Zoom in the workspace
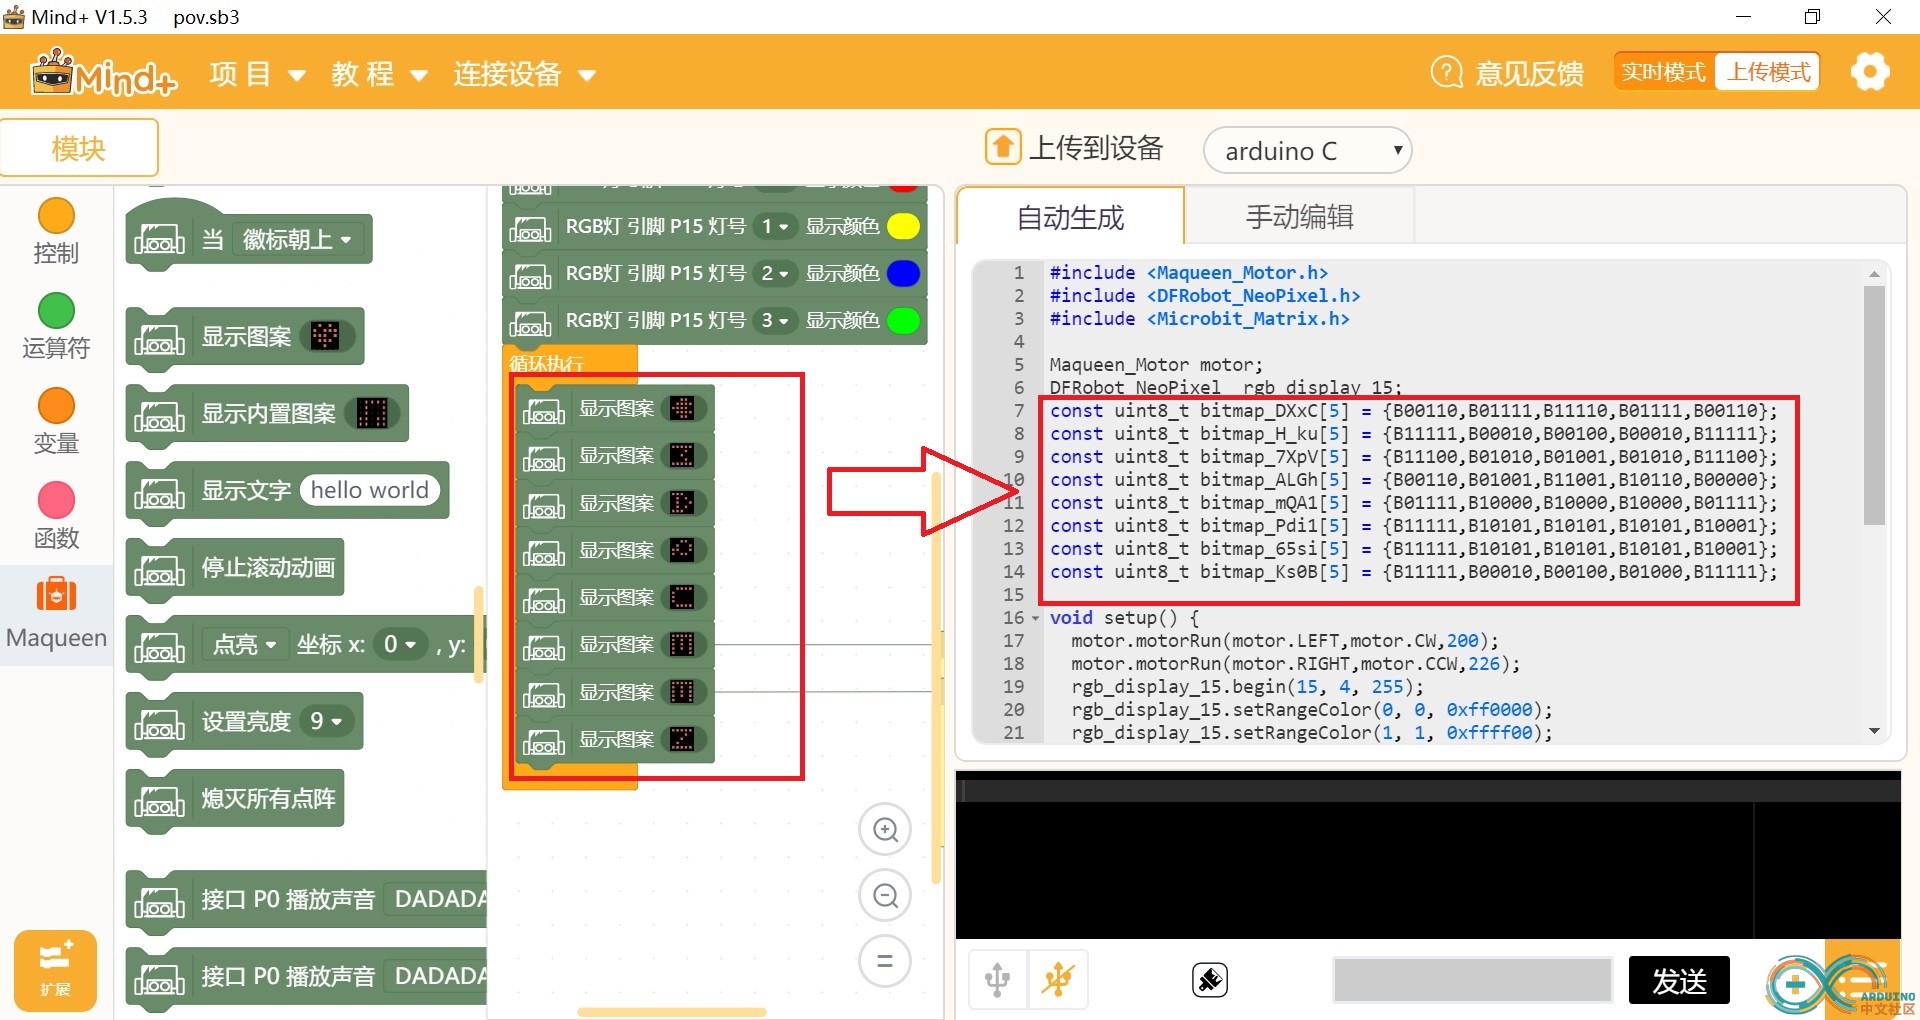This screenshot has width=1920, height=1020. pyautogui.click(x=885, y=830)
